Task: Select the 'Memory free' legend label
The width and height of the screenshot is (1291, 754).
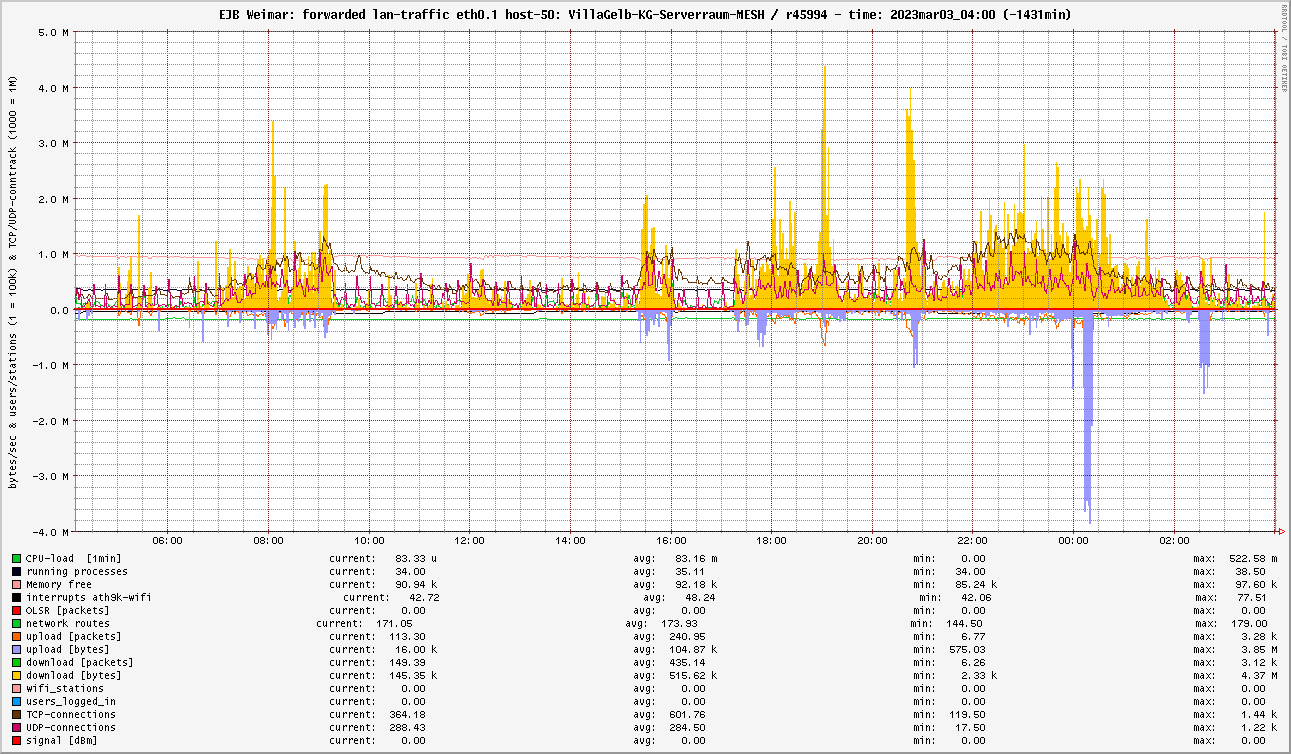Action: coord(59,584)
